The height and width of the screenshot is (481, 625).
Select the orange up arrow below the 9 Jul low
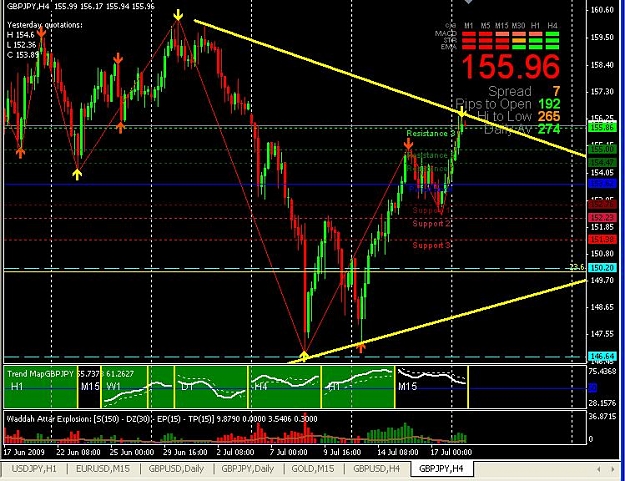click(x=361, y=348)
